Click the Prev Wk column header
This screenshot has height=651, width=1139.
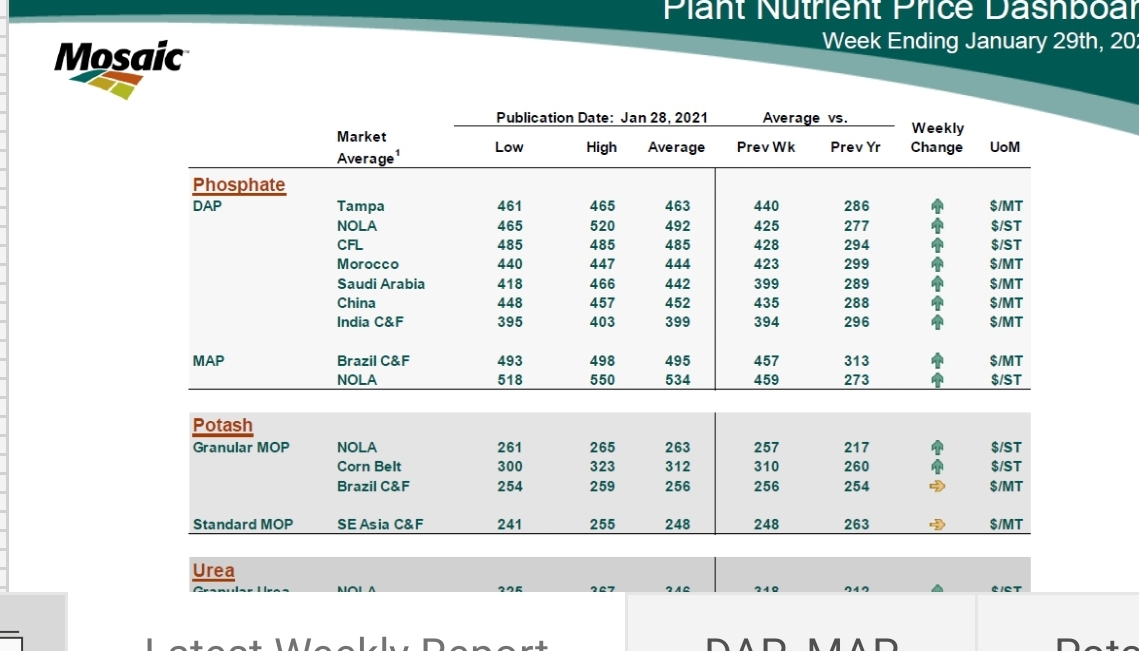pyautogui.click(x=766, y=147)
